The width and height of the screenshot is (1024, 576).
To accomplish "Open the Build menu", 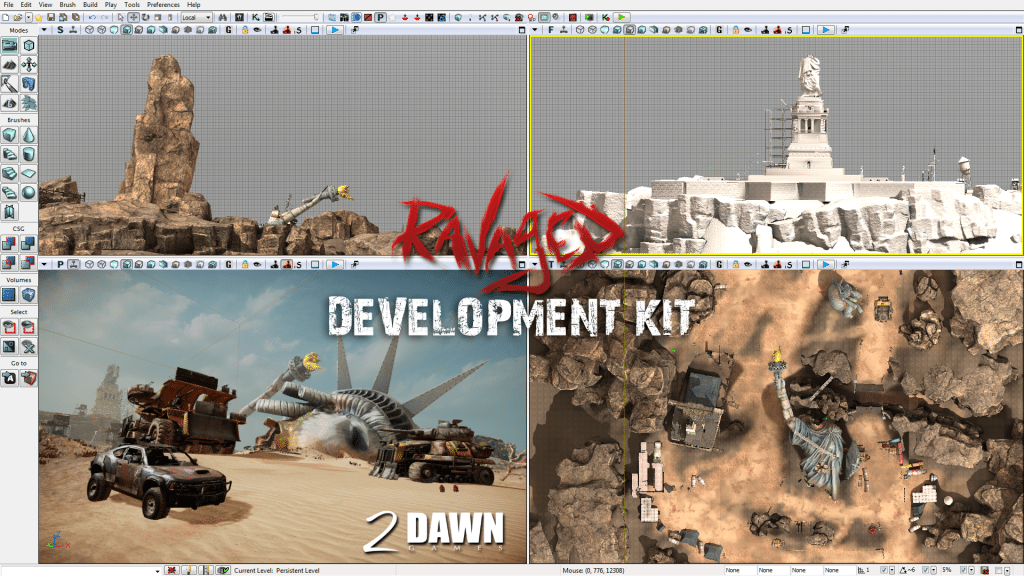I will [90, 5].
